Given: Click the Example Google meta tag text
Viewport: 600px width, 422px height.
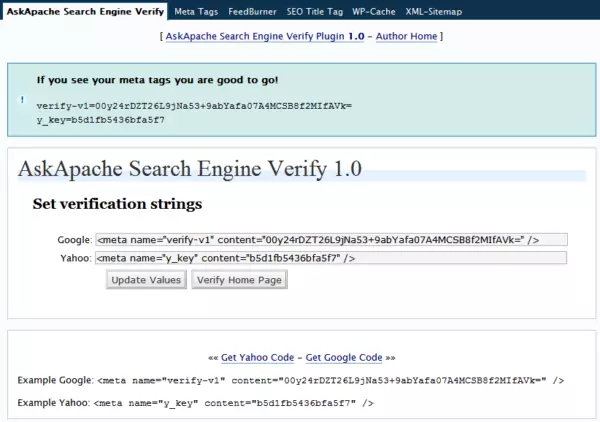Looking at the screenshot, I should coord(330,381).
